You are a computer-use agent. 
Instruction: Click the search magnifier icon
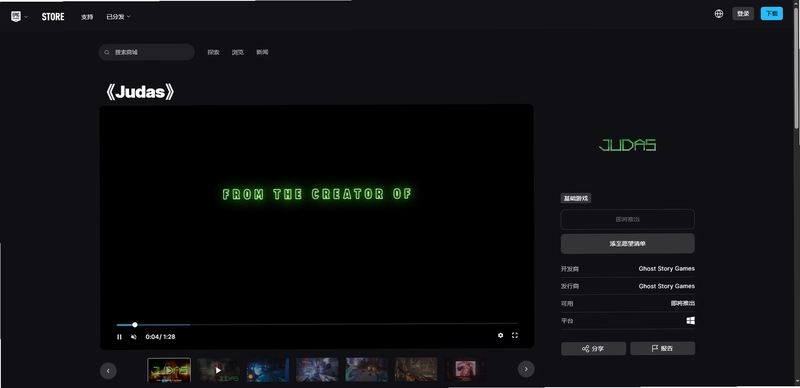pos(107,52)
